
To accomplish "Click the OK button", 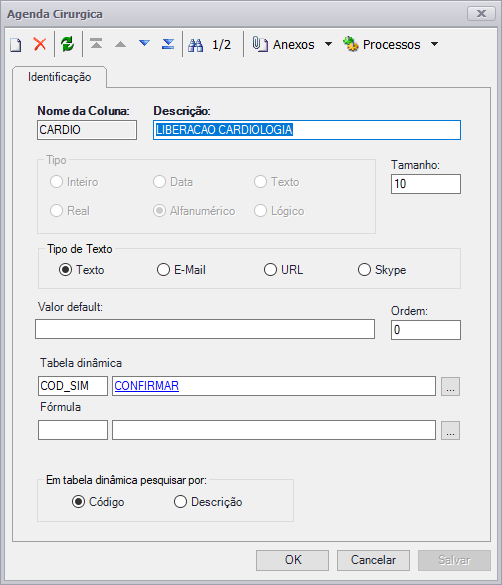I will [292, 560].
